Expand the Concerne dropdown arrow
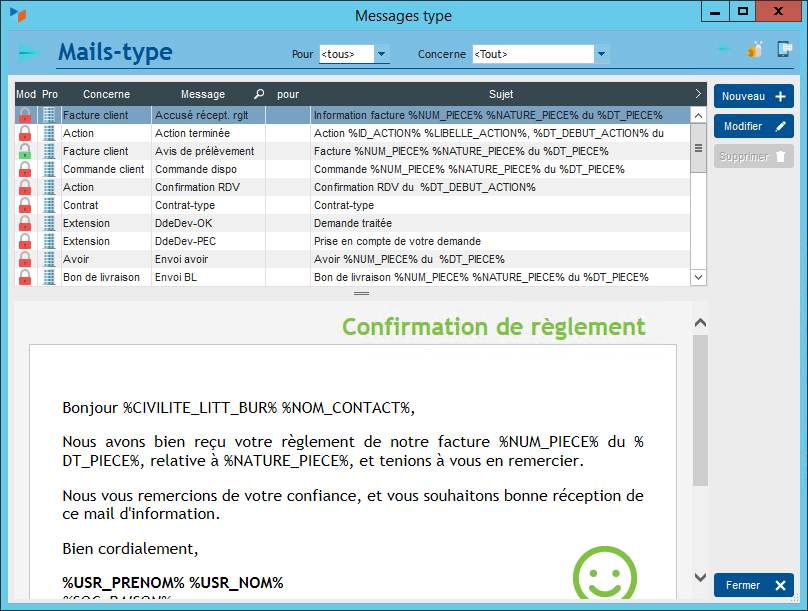Viewport: 808px width, 611px height. [601, 54]
